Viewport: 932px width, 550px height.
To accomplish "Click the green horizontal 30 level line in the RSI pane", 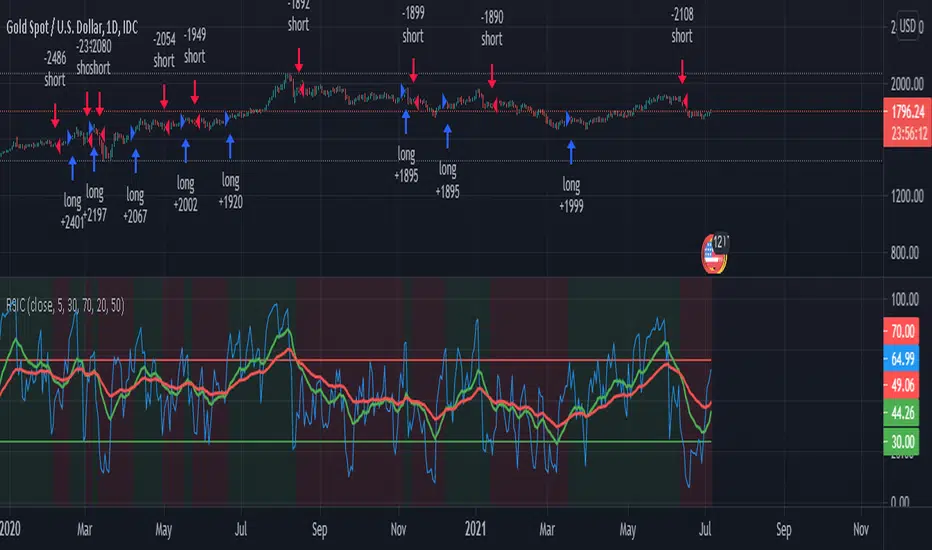I will tap(355, 441).
